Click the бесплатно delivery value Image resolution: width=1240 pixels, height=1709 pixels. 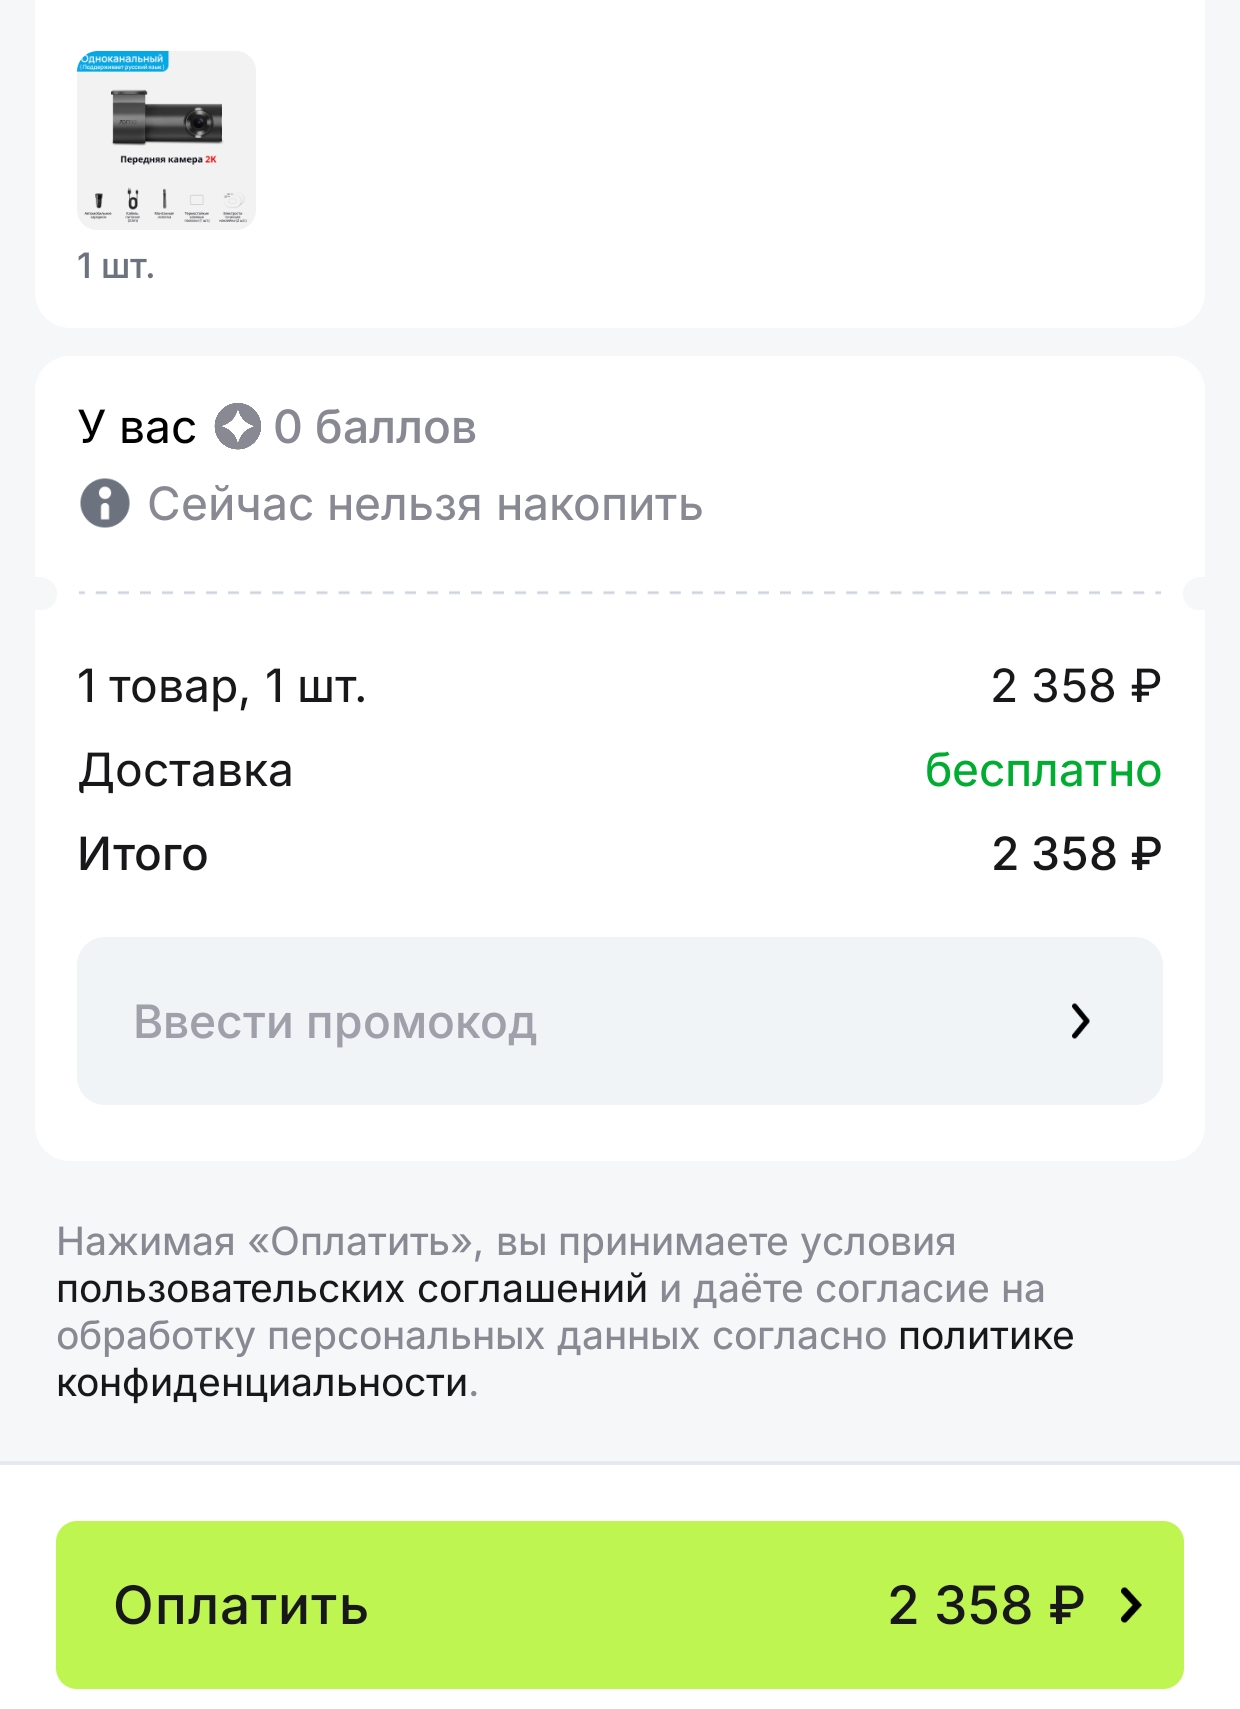pyautogui.click(x=1043, y=770)
